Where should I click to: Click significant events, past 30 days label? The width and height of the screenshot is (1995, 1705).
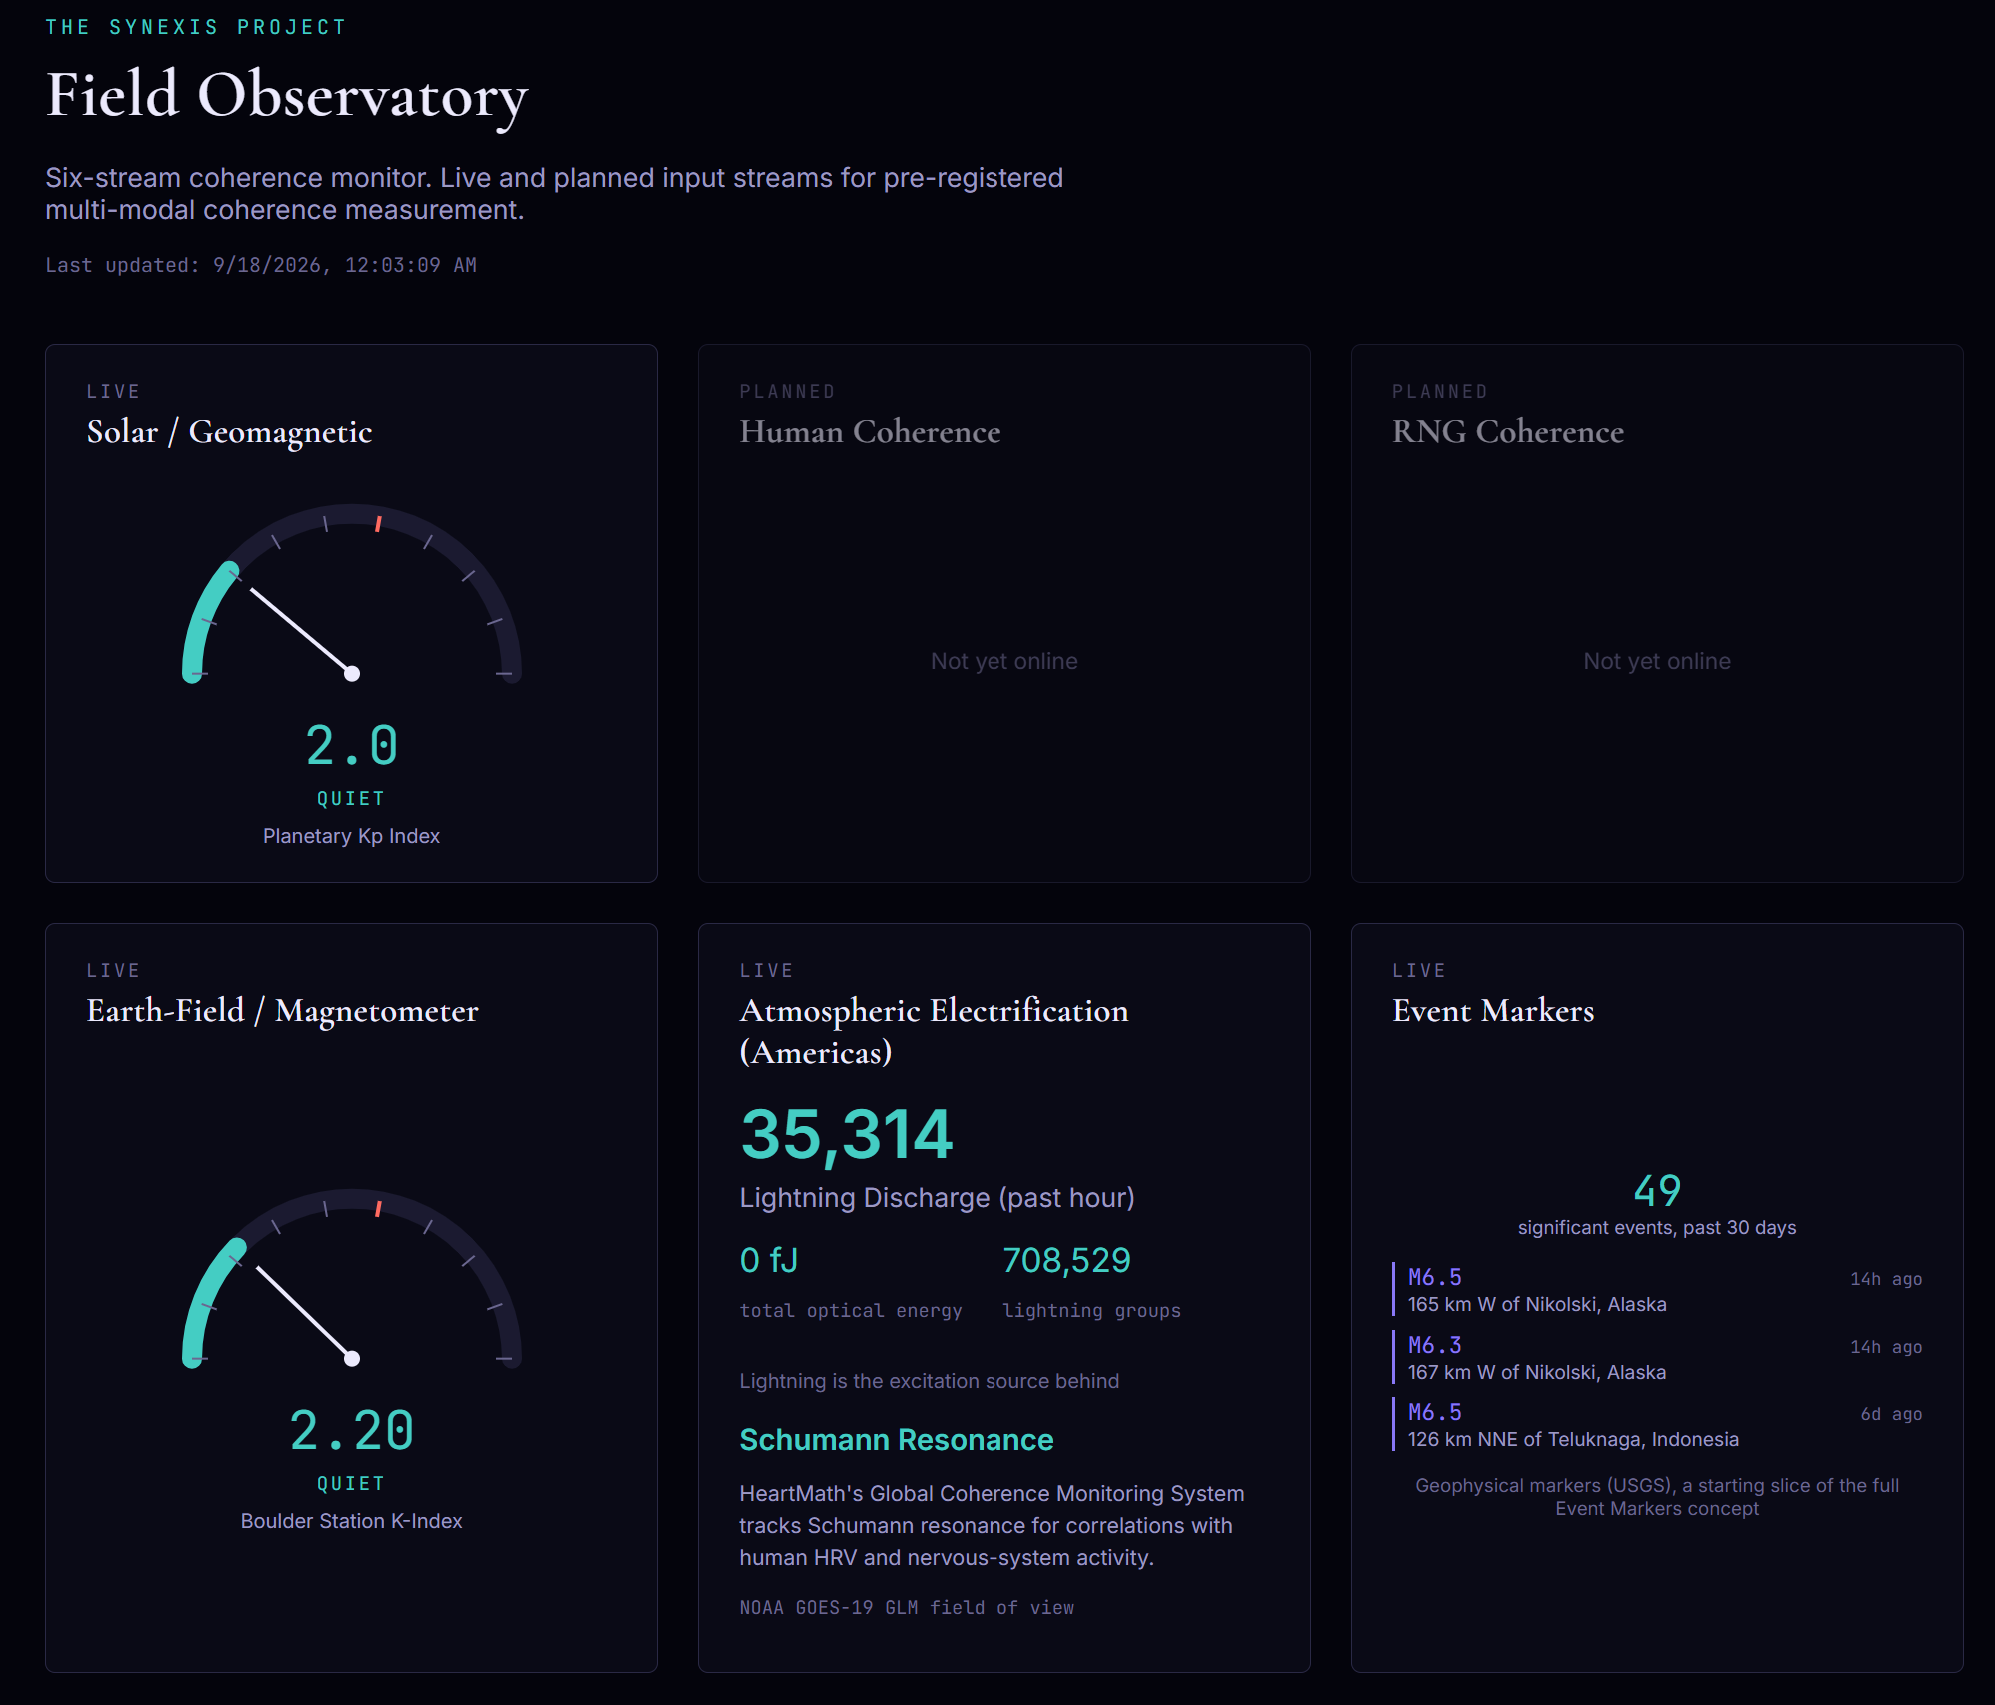[1657, 1228]
